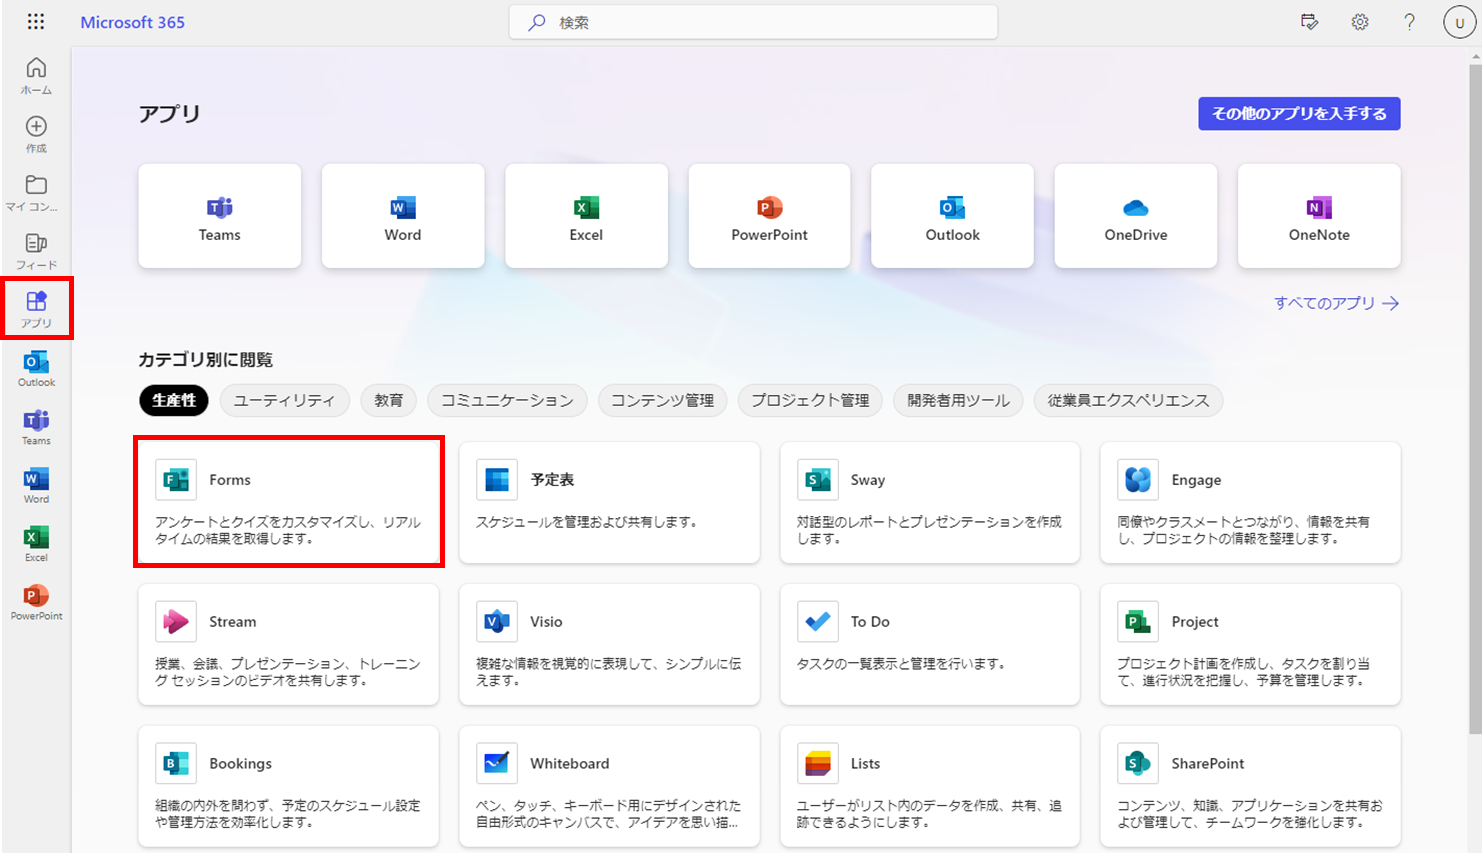This screenshot has width=1482, height=853.
Task: Click the SharePoint description about コンテンツ、知識
Action: (x=1250, y=814)
